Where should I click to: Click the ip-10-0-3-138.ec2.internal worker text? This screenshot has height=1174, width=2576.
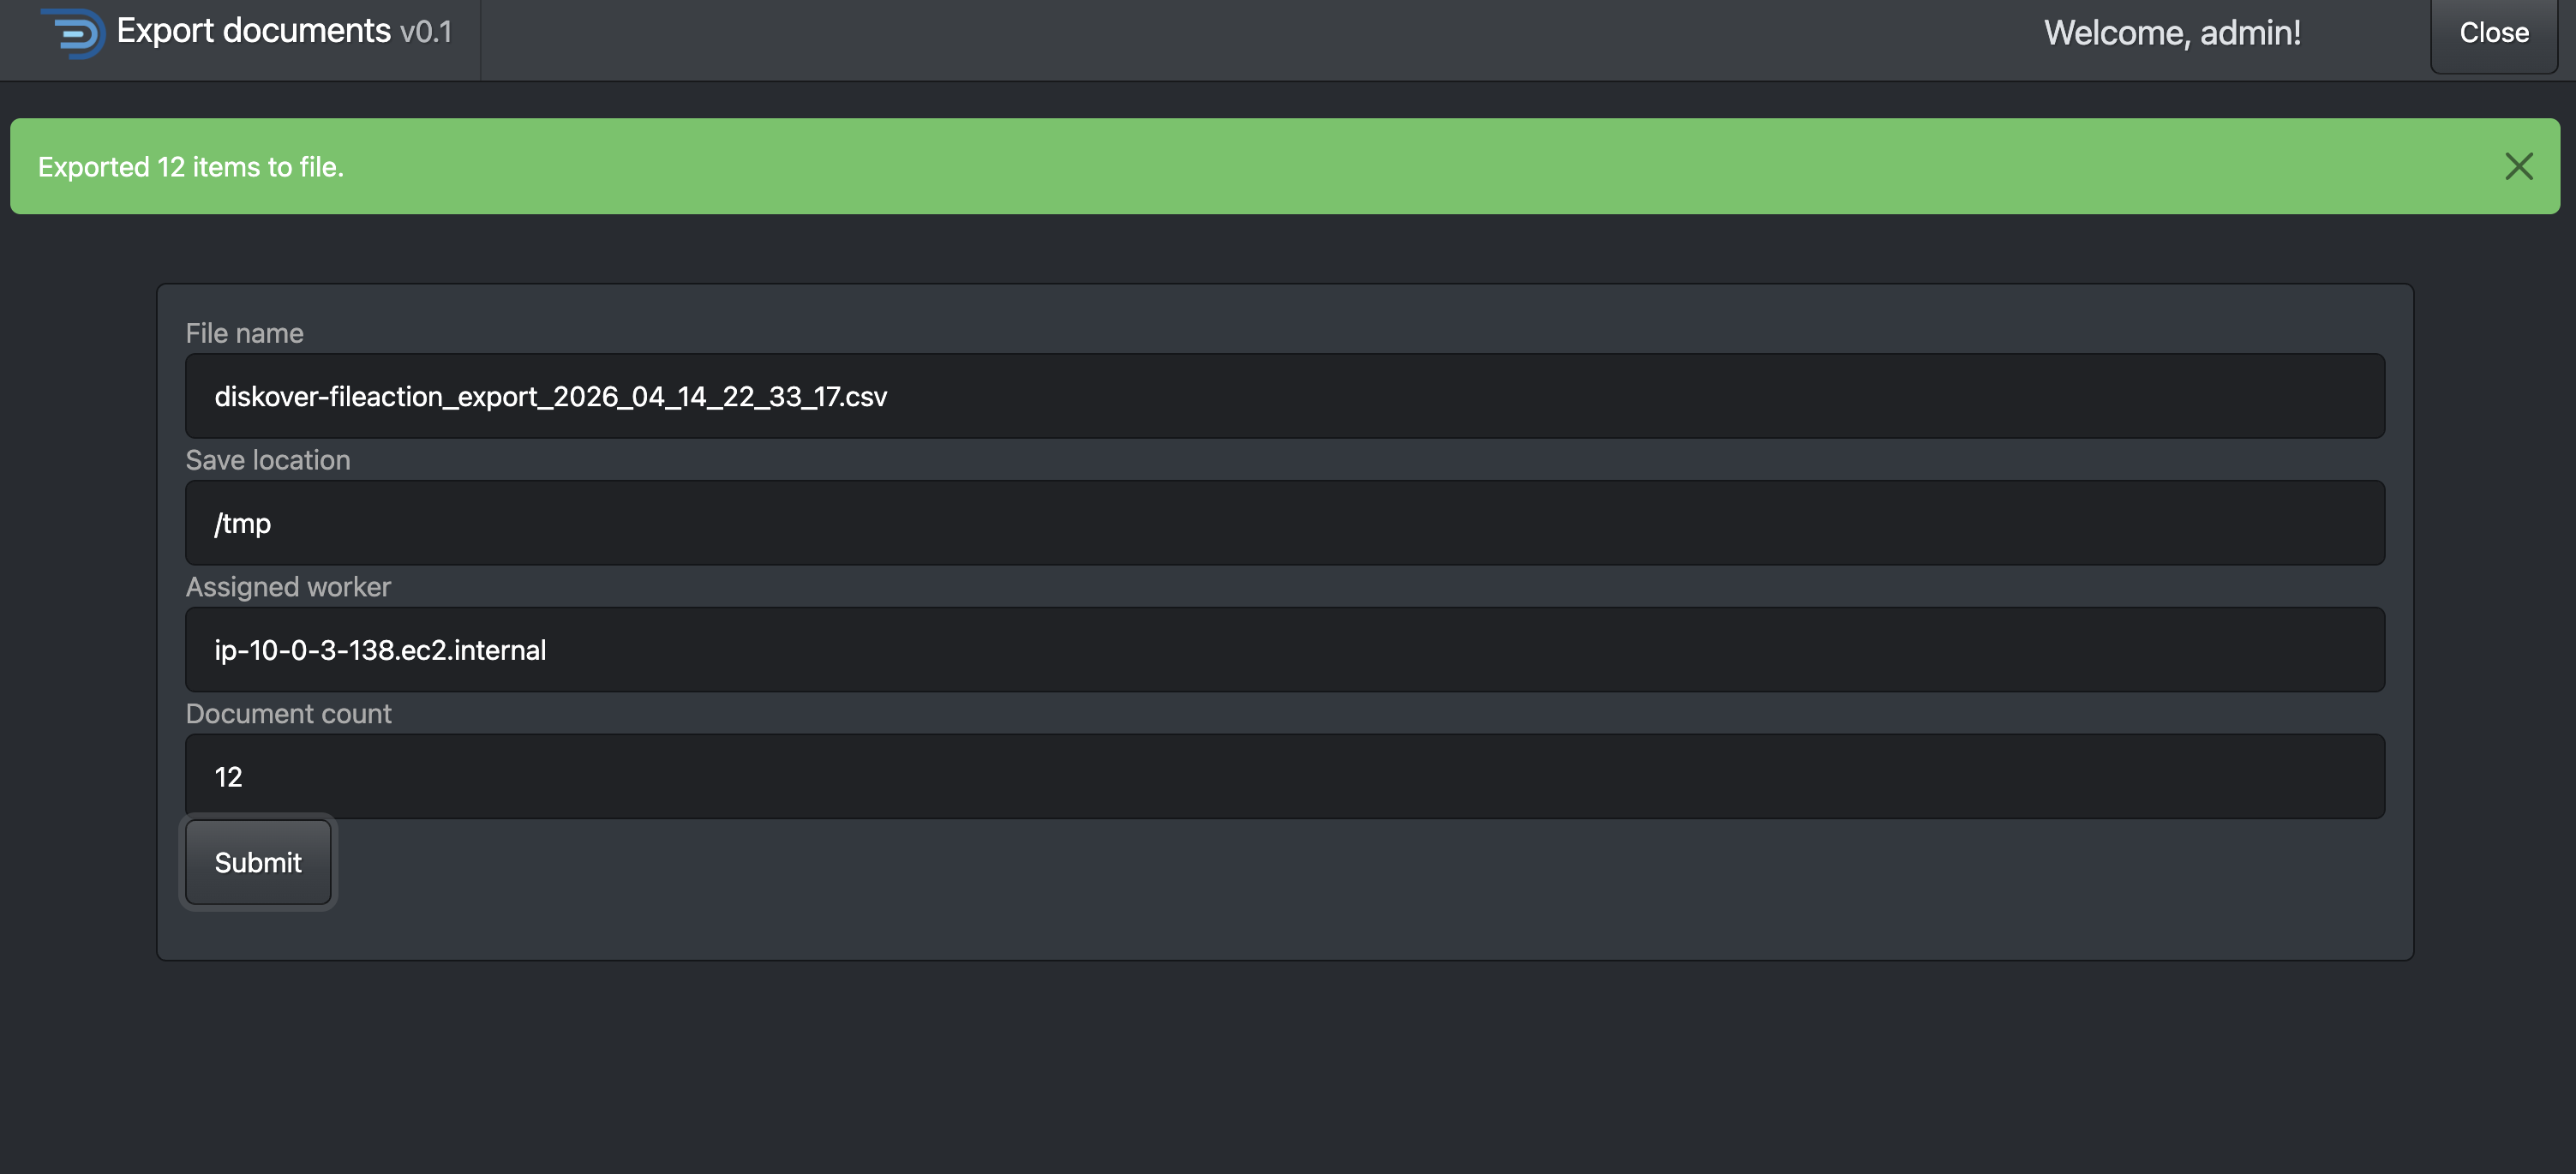coord(380,651)
